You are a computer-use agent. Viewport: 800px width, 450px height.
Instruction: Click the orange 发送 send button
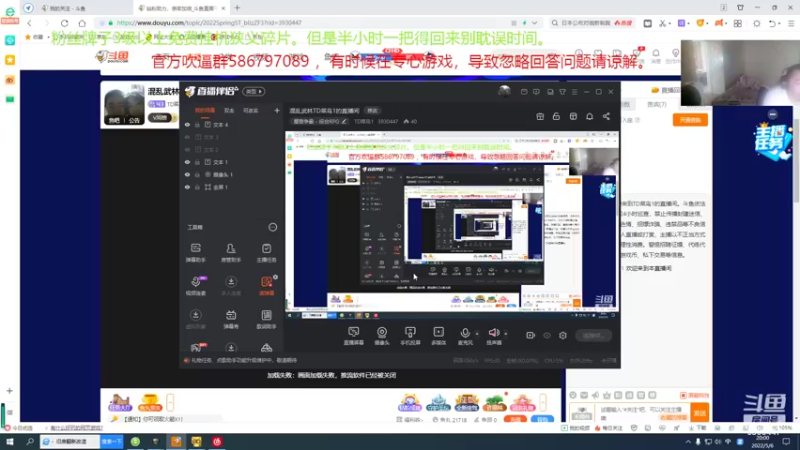coord(699,413)
